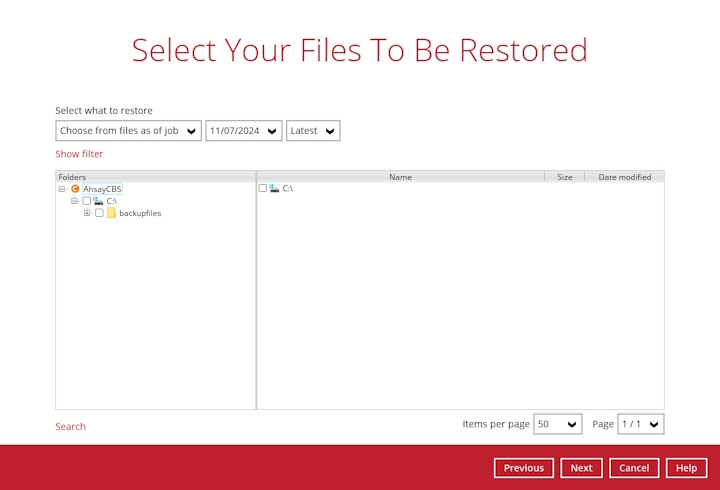Click the Show filter link
The width and height of the screenshot is (720, 490).
[79, 154]
